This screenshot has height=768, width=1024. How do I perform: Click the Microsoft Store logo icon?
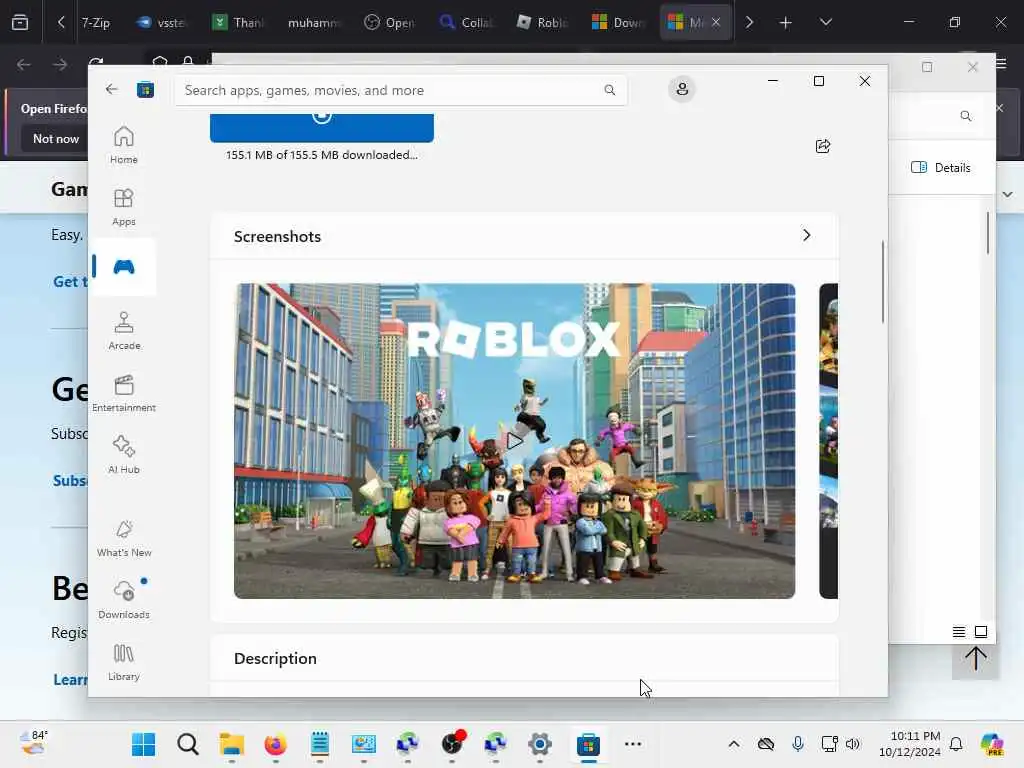click(x=145, y=89)
